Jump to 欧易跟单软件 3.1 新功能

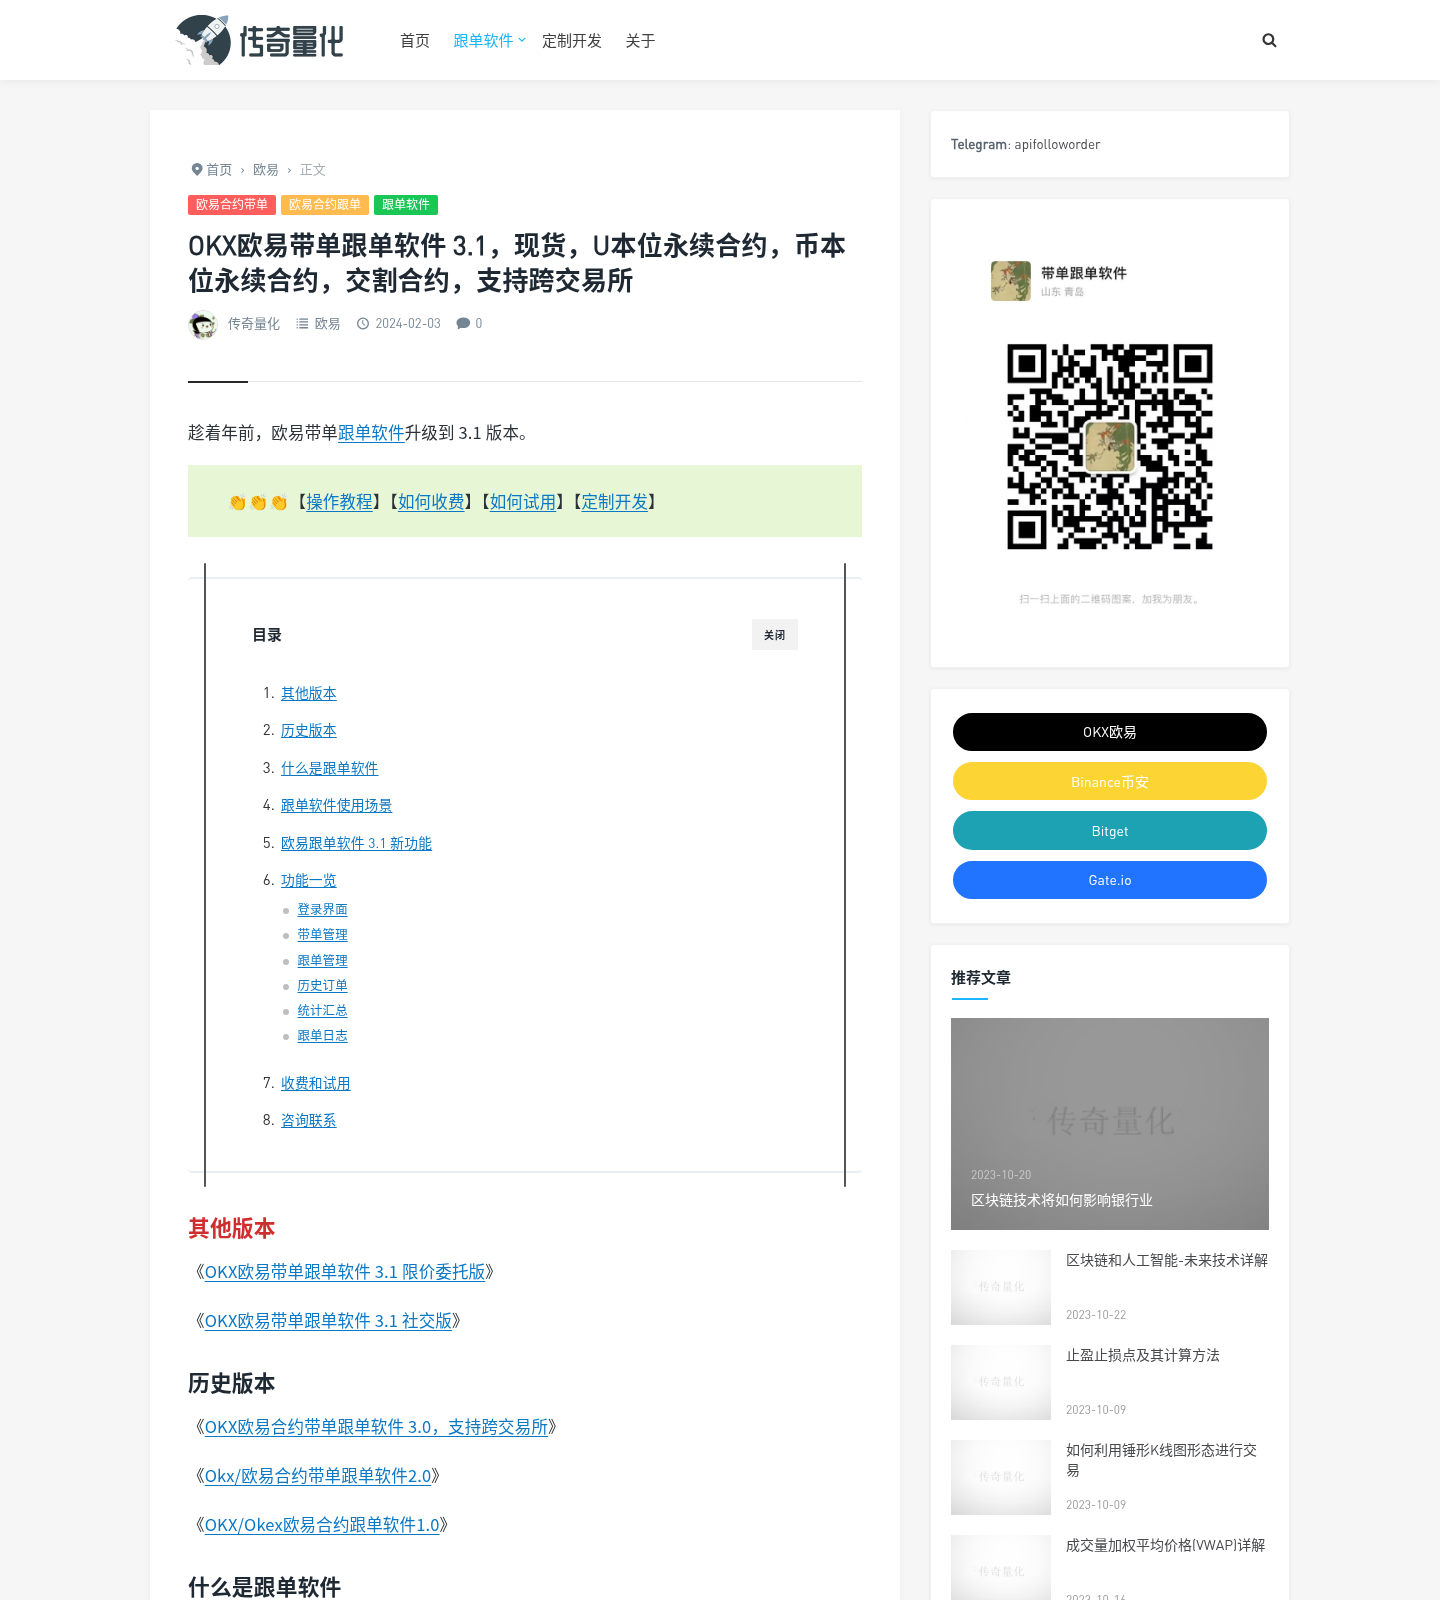[x=357, y=844]
